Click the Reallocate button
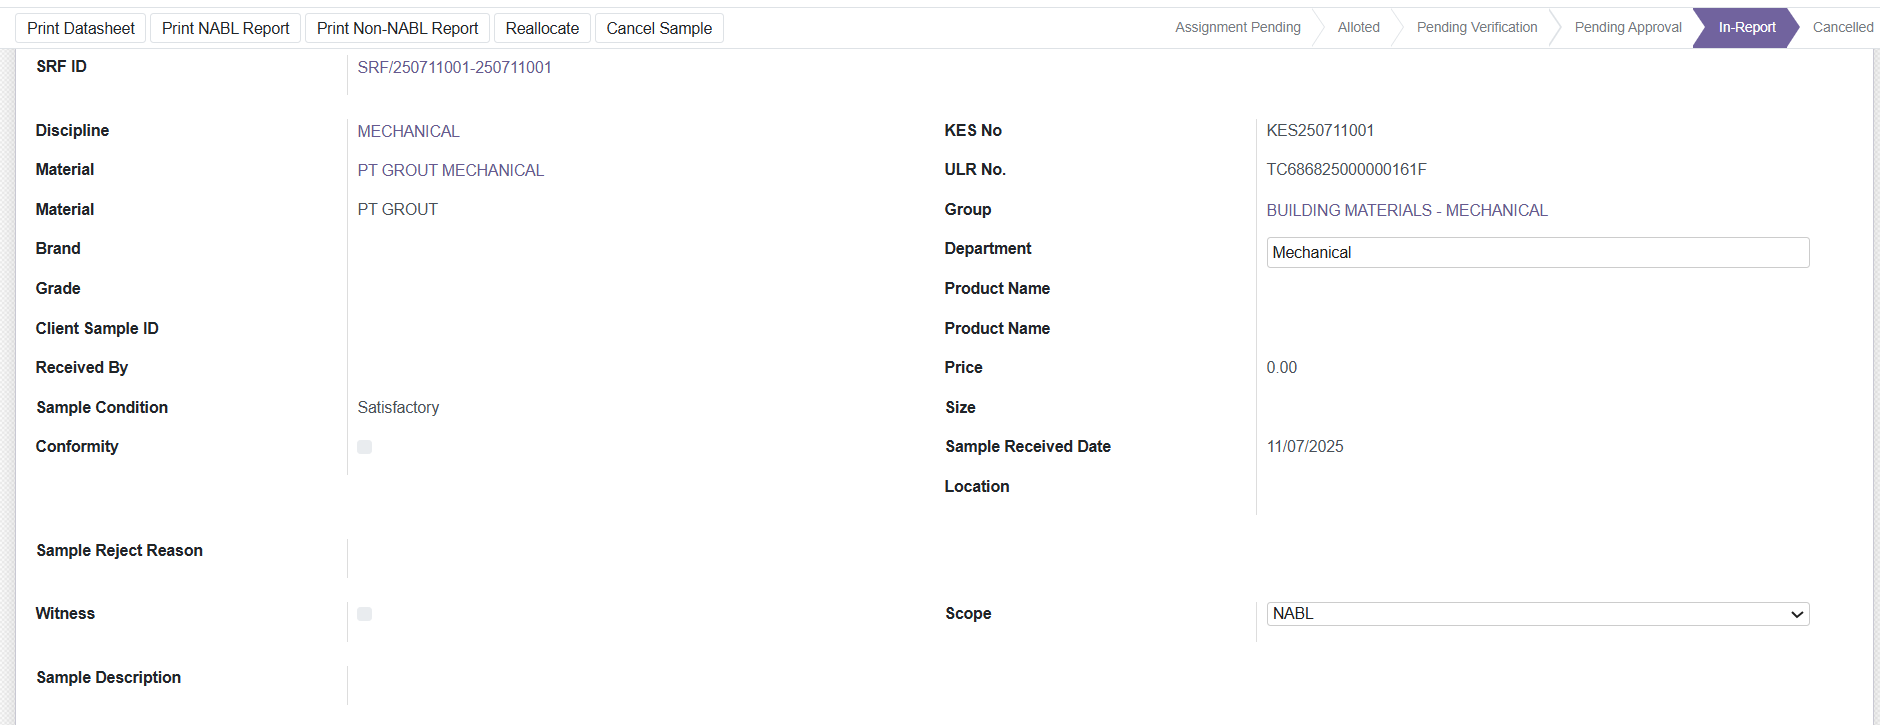The image size is (1880, 725). 542,28
